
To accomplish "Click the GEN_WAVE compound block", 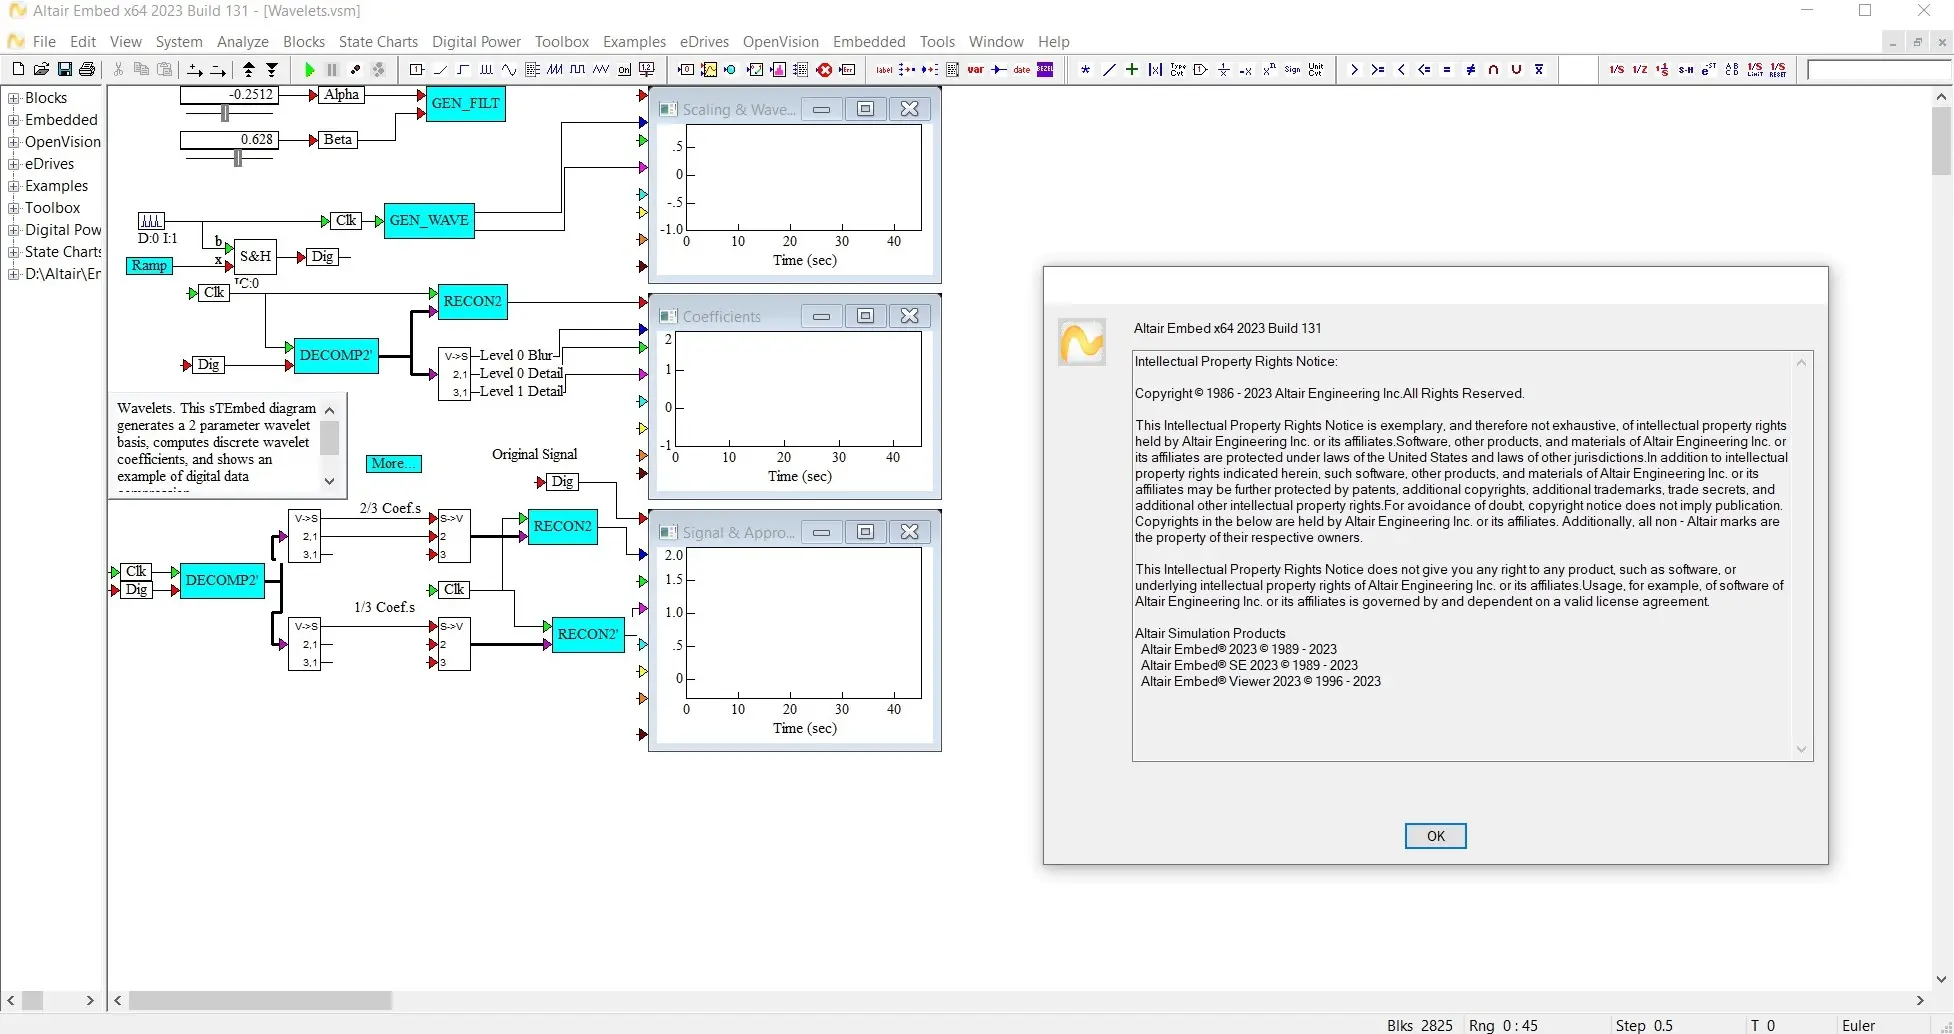I will coord(429,220).
